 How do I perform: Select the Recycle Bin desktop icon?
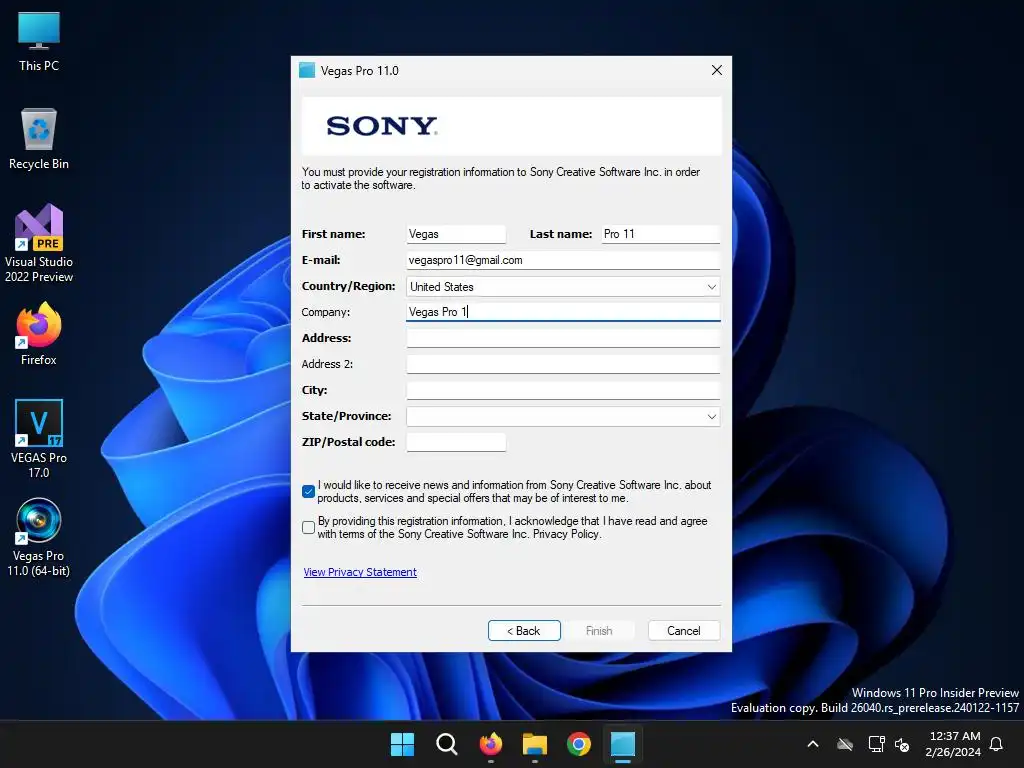pos(39,139)
